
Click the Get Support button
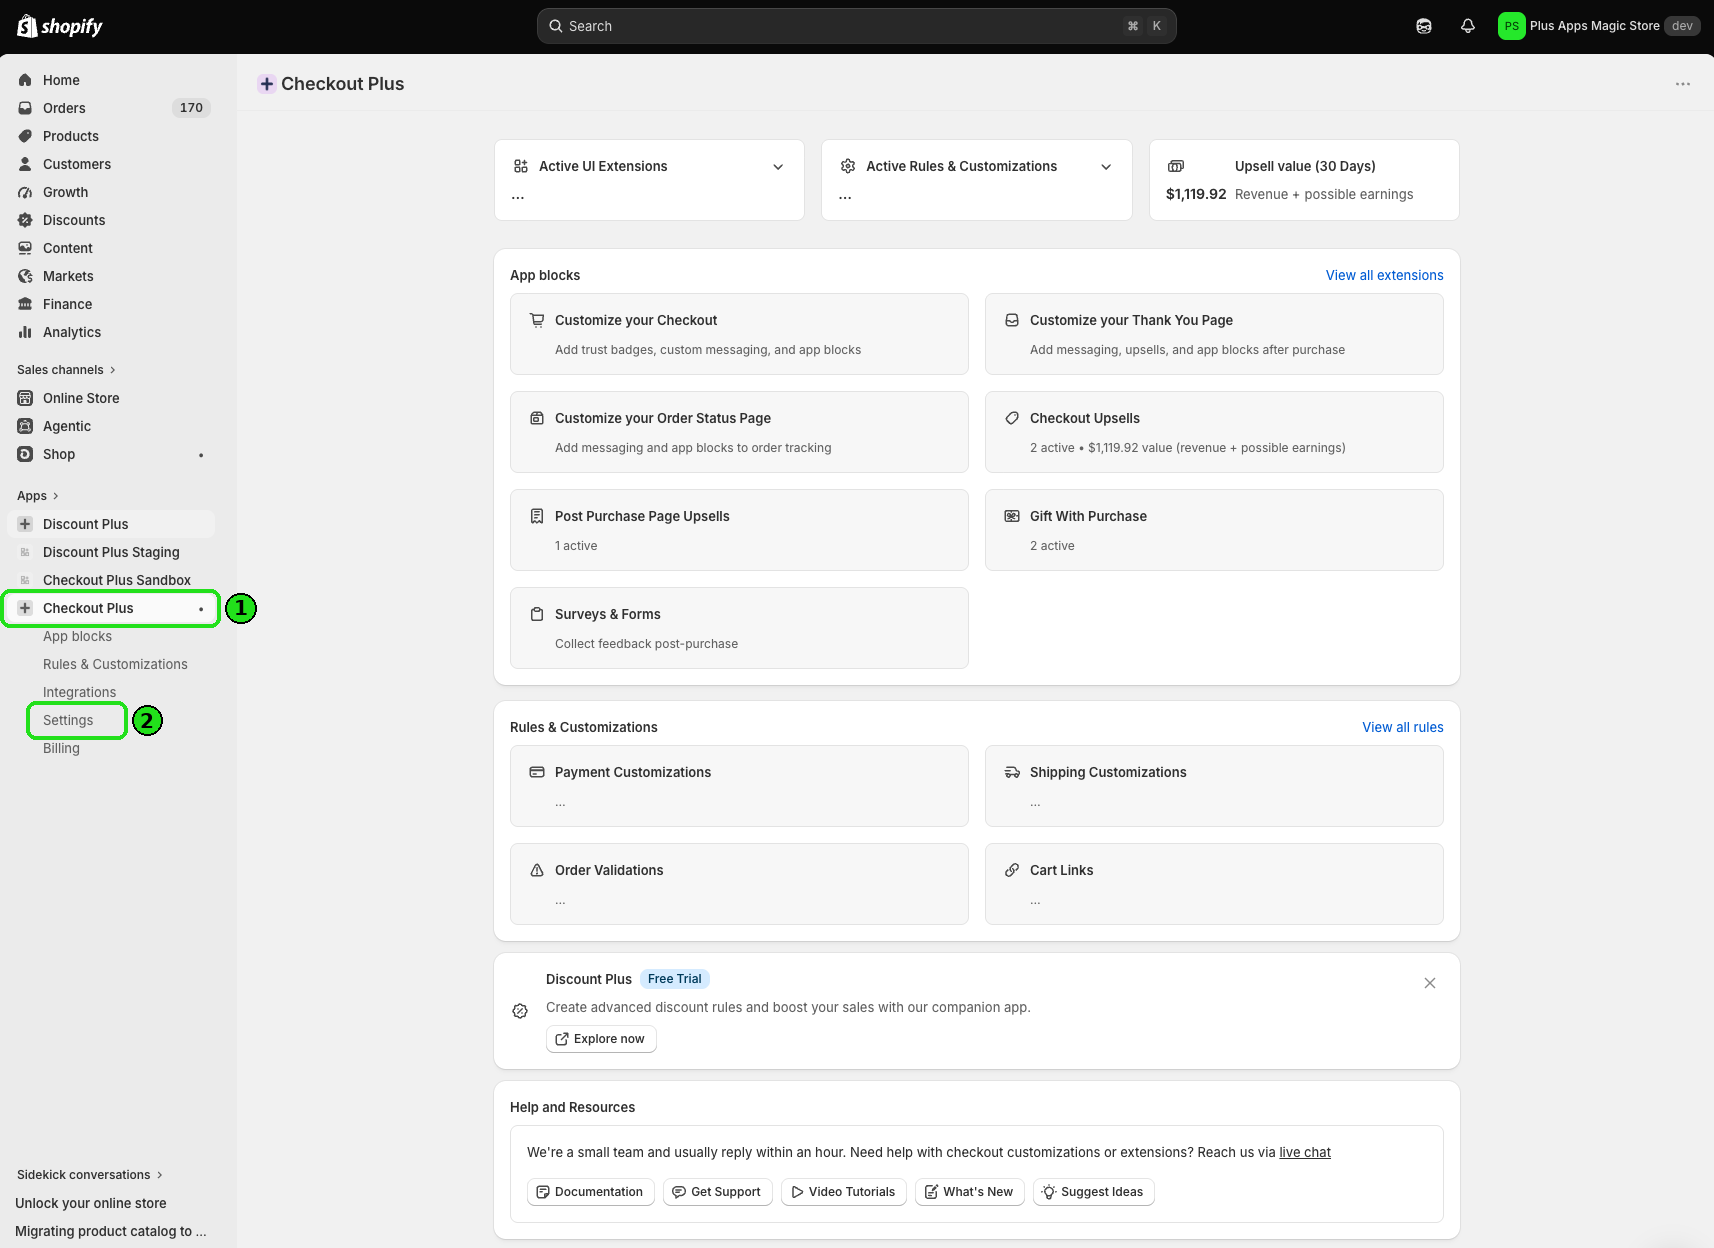pyautogui.click(x=717, y=1192)
